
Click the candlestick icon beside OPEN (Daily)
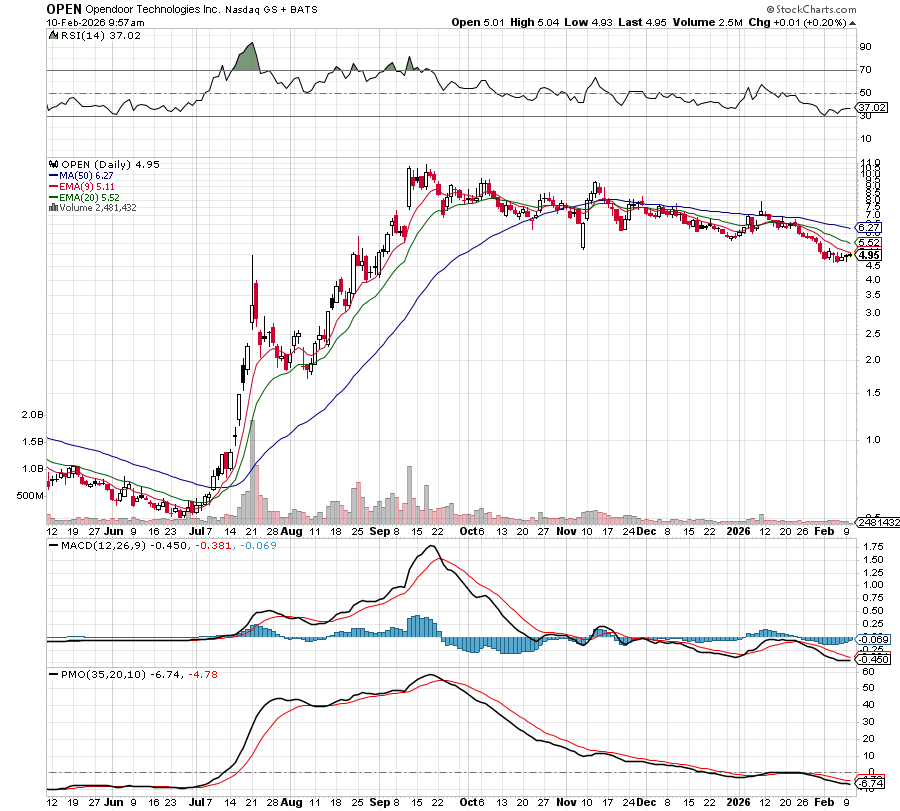click(54, 164)
